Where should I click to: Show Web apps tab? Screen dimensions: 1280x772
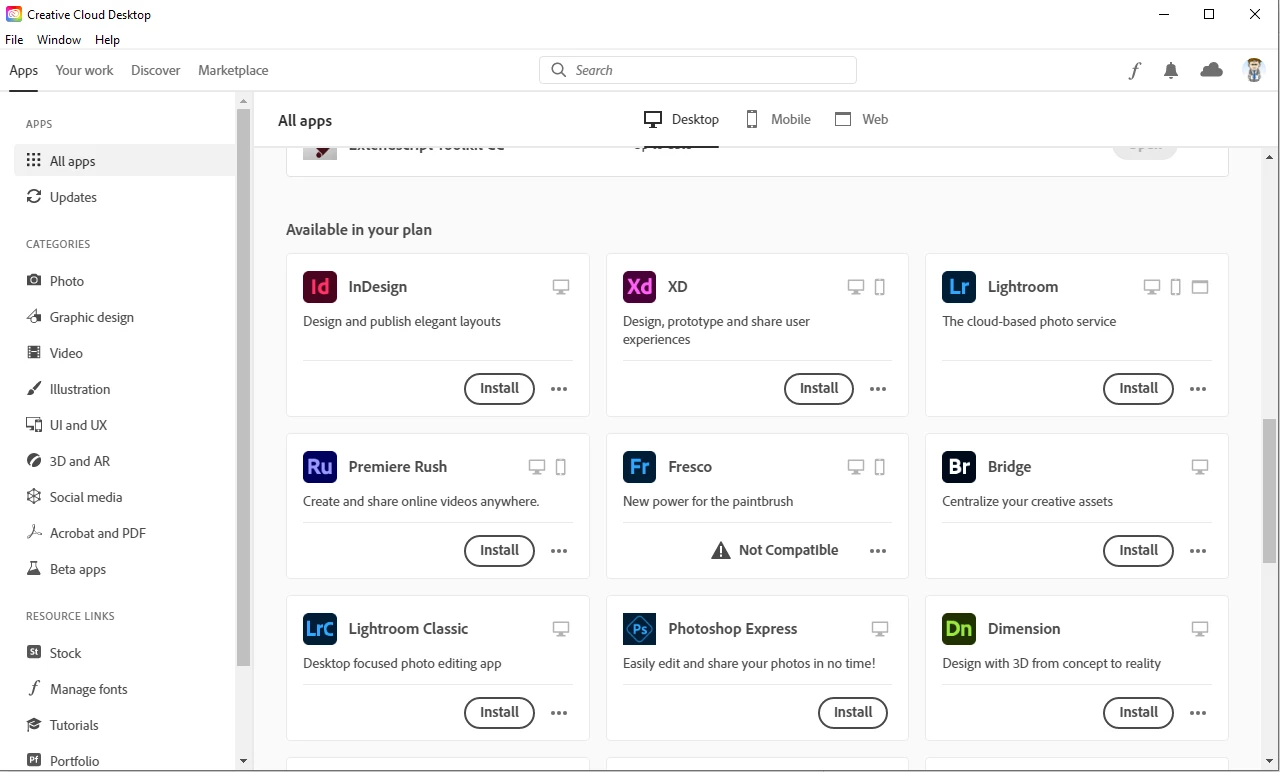pos(861,119)
